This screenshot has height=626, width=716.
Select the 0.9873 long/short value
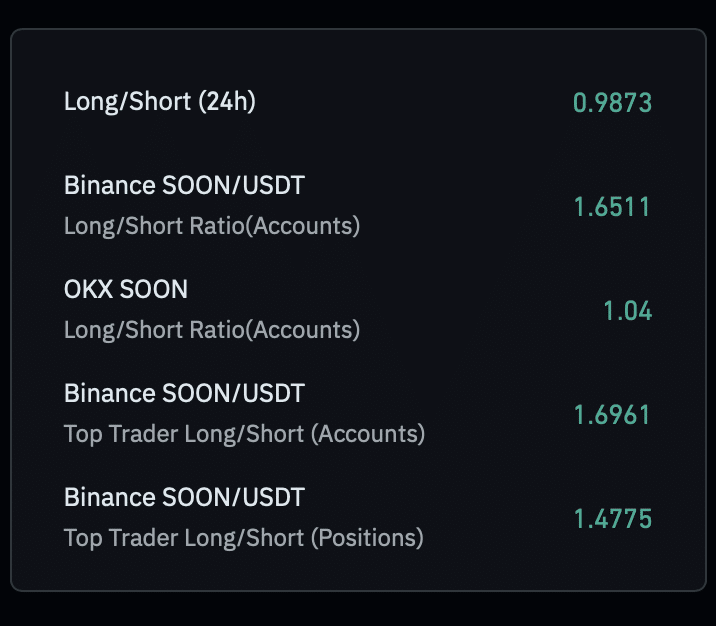point(612,102)
